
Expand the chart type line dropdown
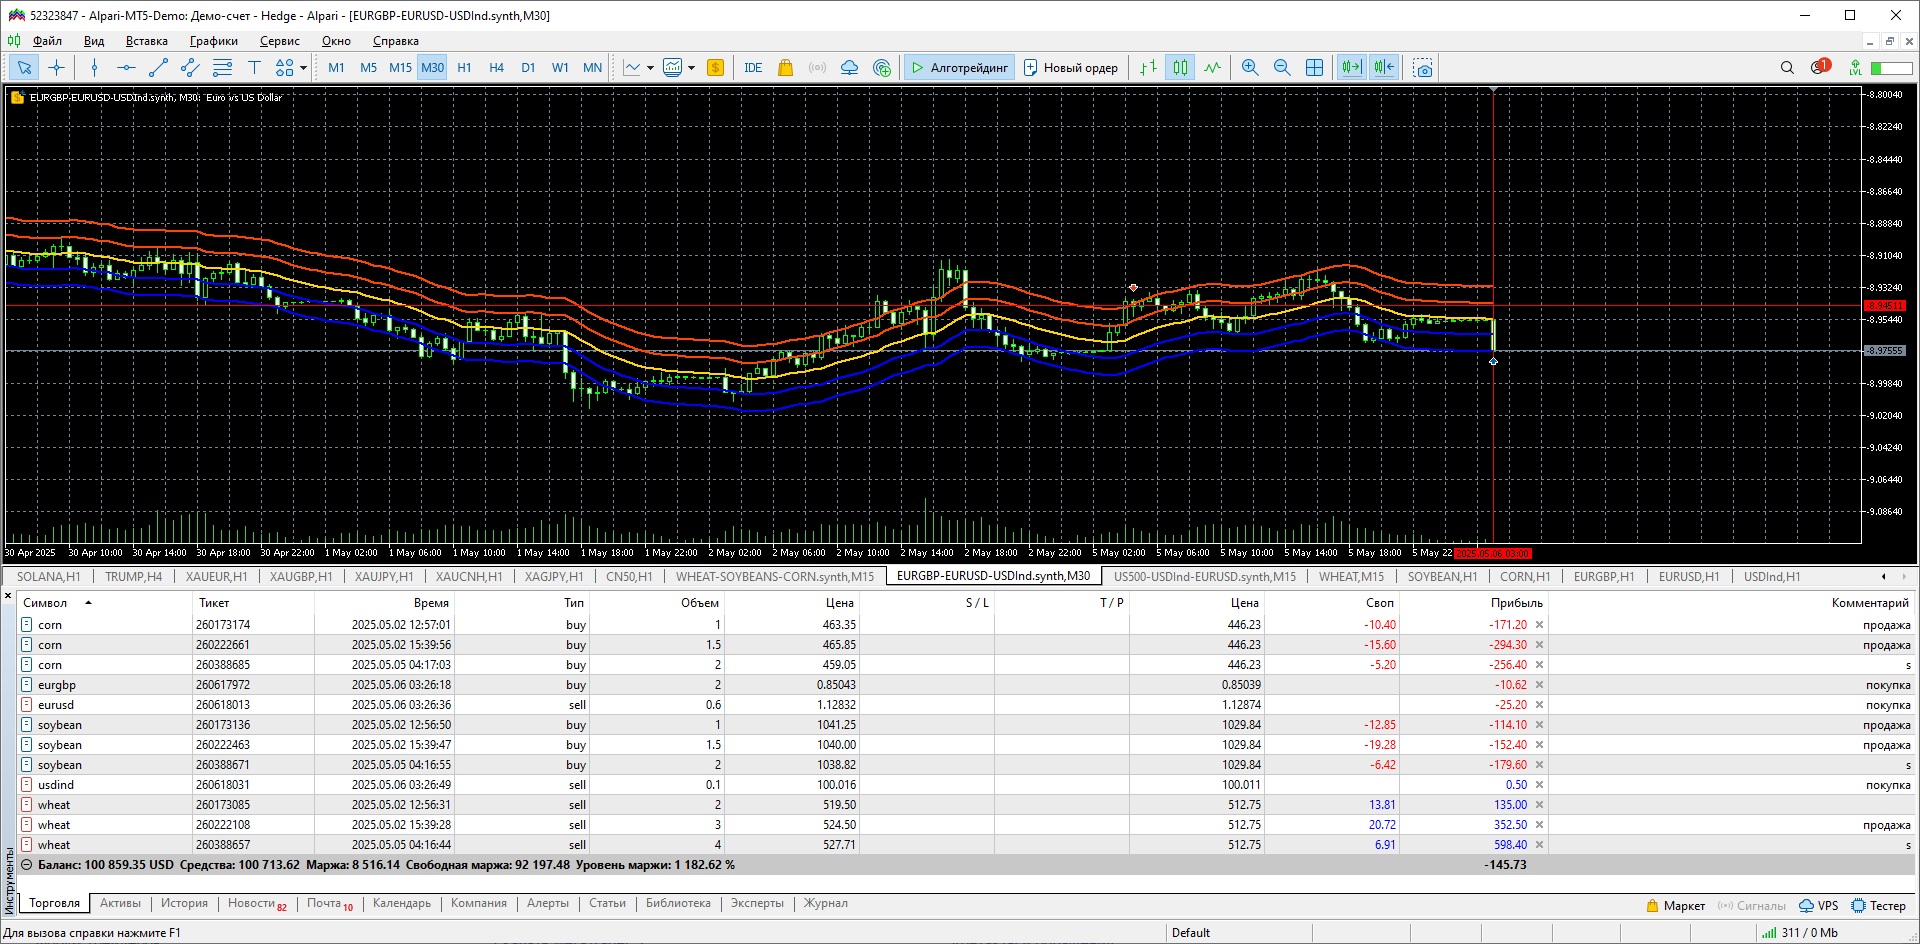650,68
